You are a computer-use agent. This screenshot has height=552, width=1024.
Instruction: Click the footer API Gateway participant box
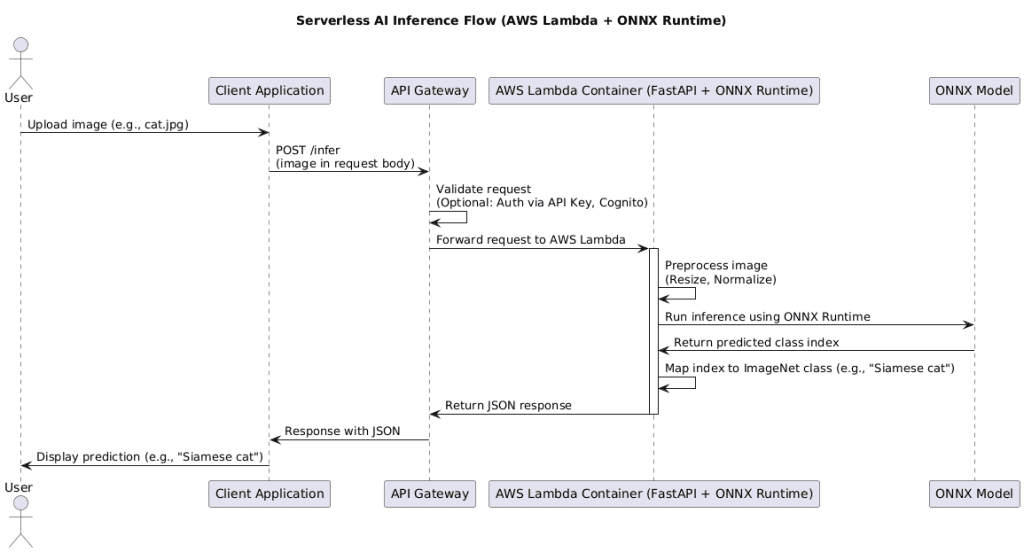coord(429,493)
